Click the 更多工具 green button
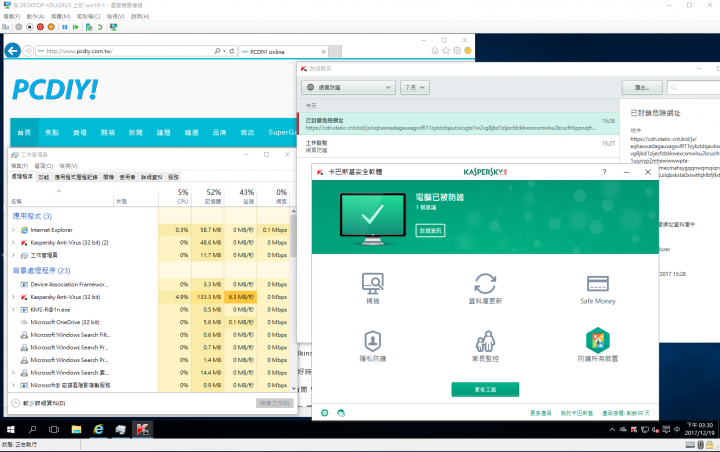The height and width of the screenshot is (452, 720). point(485,390)
